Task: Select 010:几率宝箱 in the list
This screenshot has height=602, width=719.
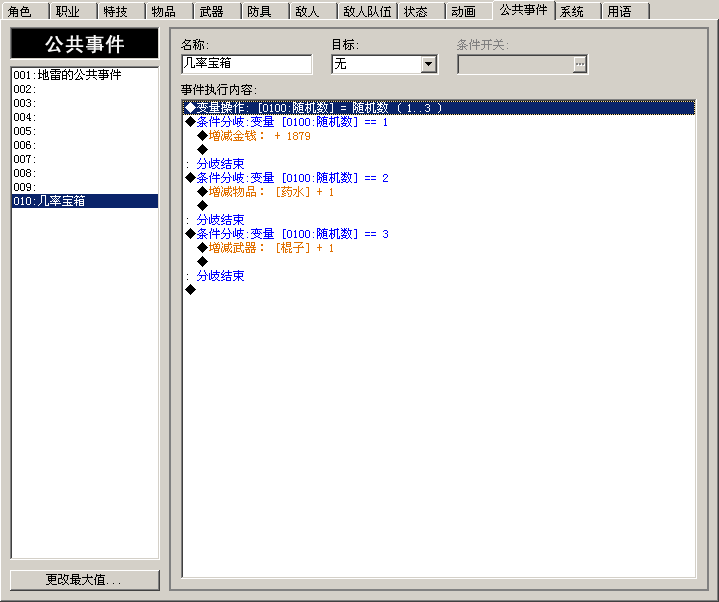Action: pos(85,201)
